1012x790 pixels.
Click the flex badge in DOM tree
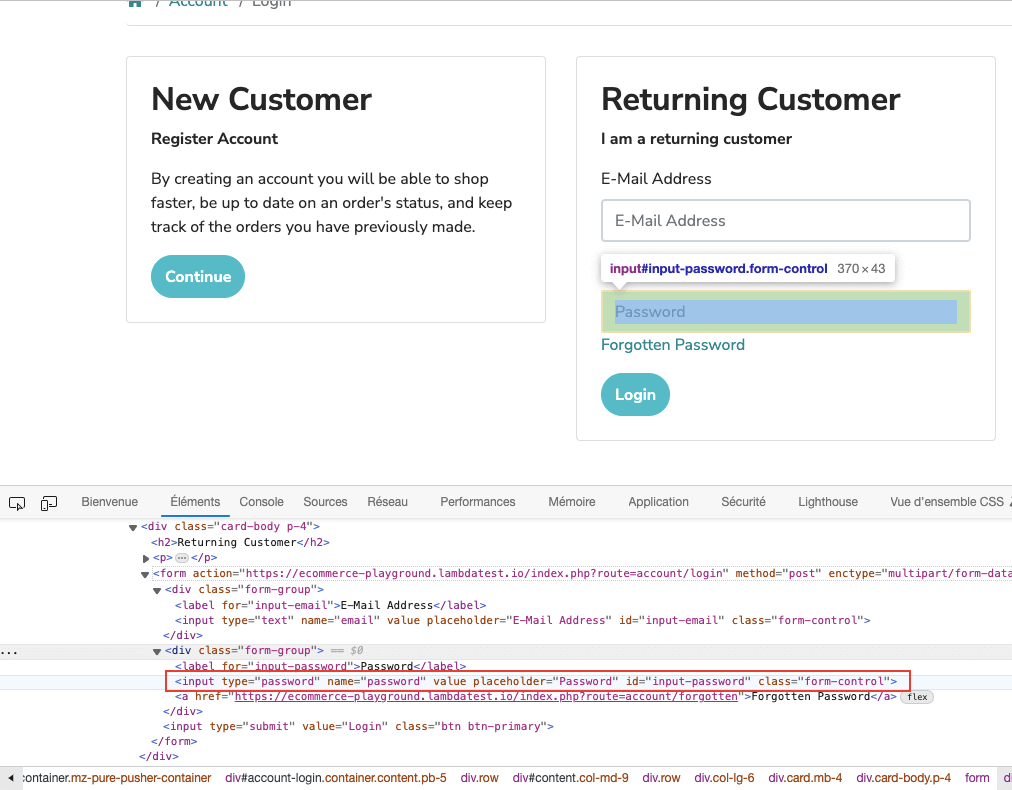(x=916, y=696)
